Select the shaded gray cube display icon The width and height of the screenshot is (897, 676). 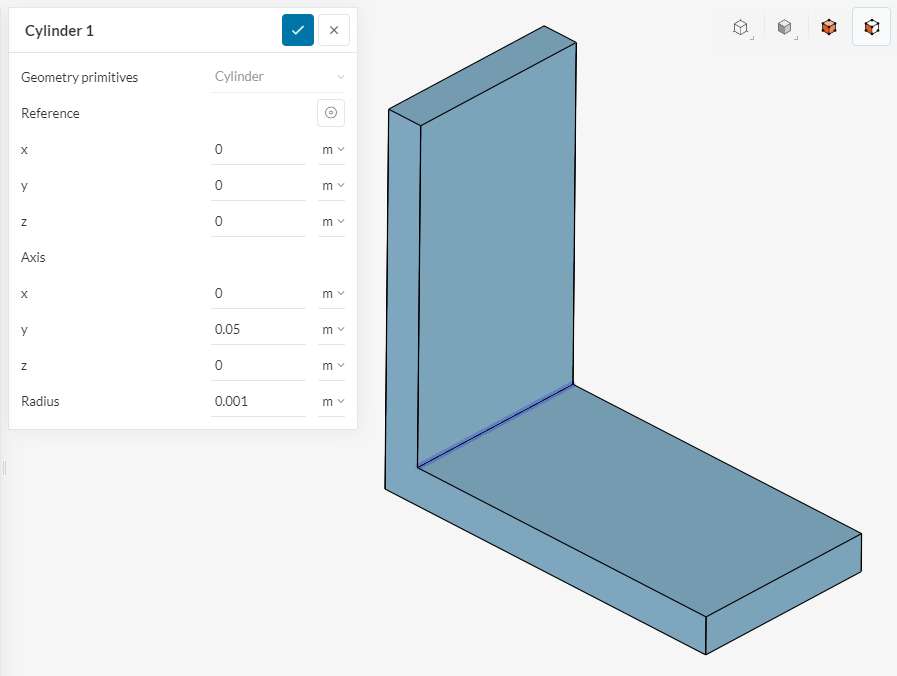pyautogui.click(x=785, y=27)
